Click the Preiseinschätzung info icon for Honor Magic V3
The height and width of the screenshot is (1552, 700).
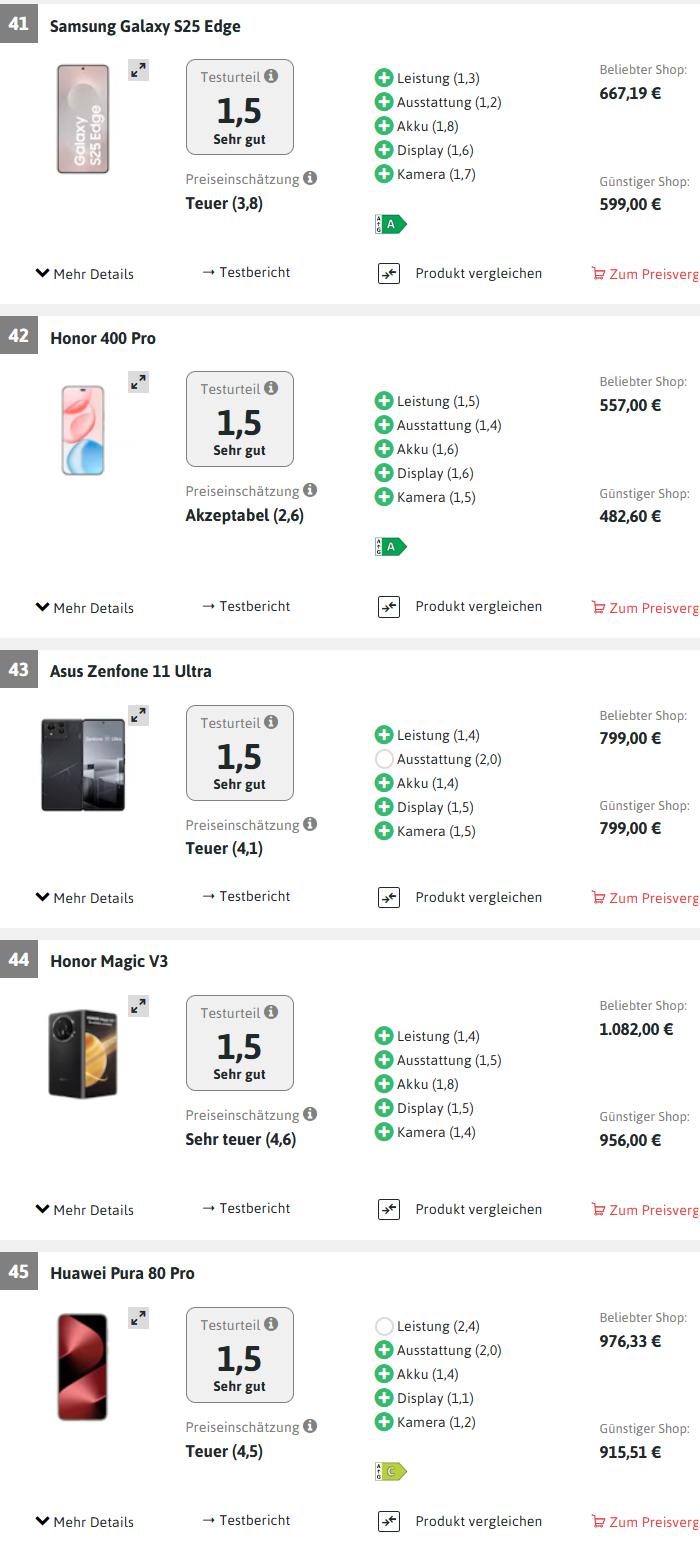coord(310,1114)
